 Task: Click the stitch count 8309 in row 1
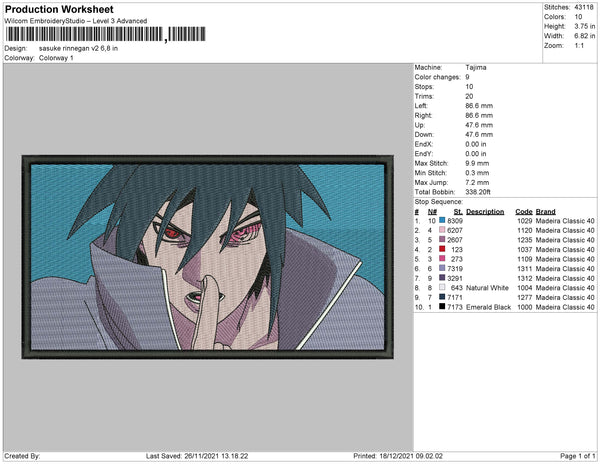[x=455, y=221]
